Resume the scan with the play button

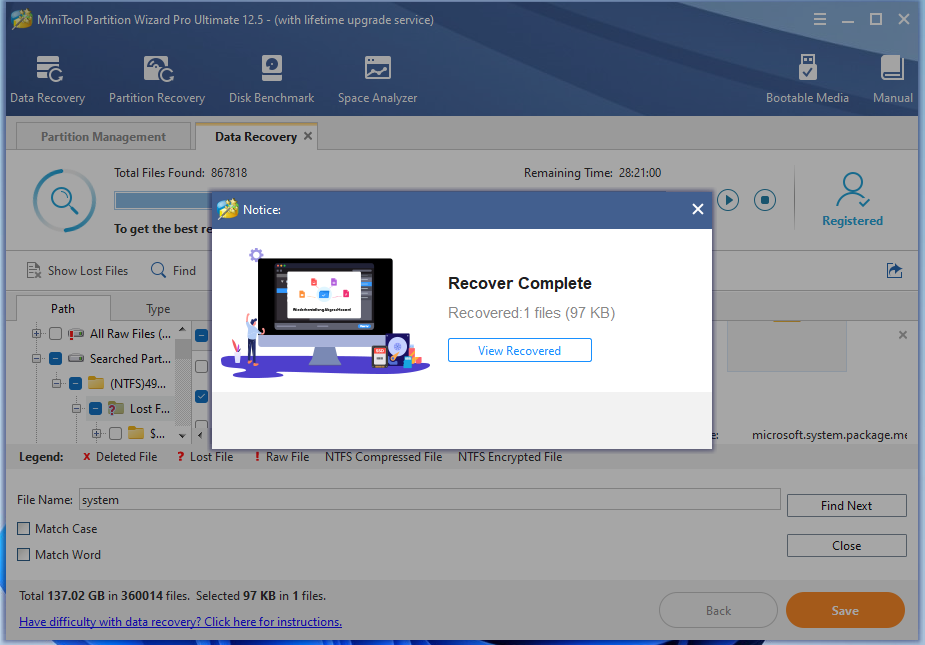(x=729, y=200)
